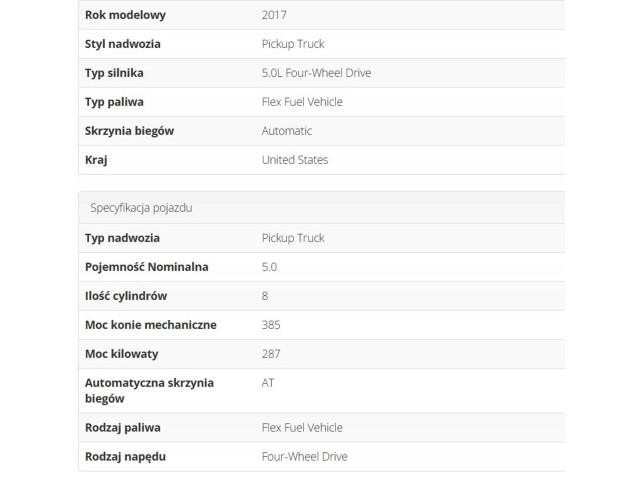Click the Specyfikacja pojazdu section header
Screen dimensions: 640x480
point(141,207)
